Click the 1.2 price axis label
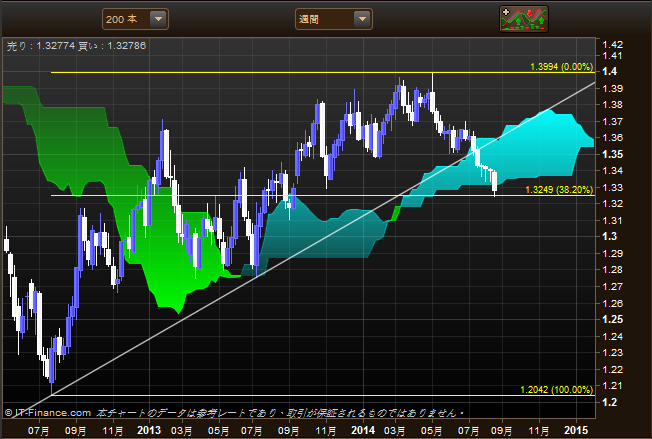The image size is (652, 439). tap(610, 402)
